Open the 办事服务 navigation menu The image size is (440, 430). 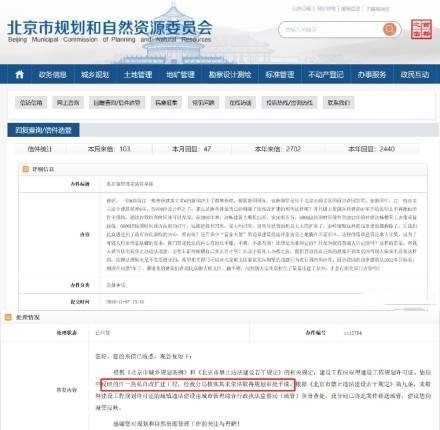pyautogui.click(x=372, y=74)
